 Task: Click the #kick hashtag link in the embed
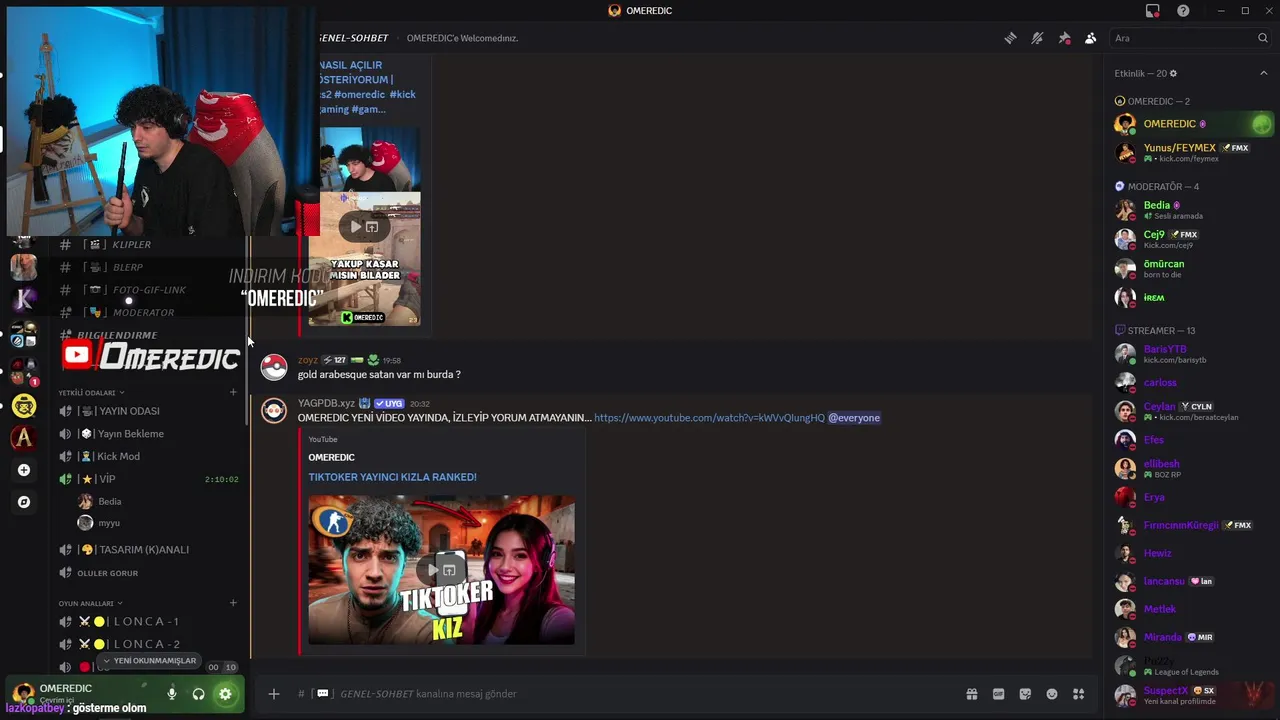[403, 94]
